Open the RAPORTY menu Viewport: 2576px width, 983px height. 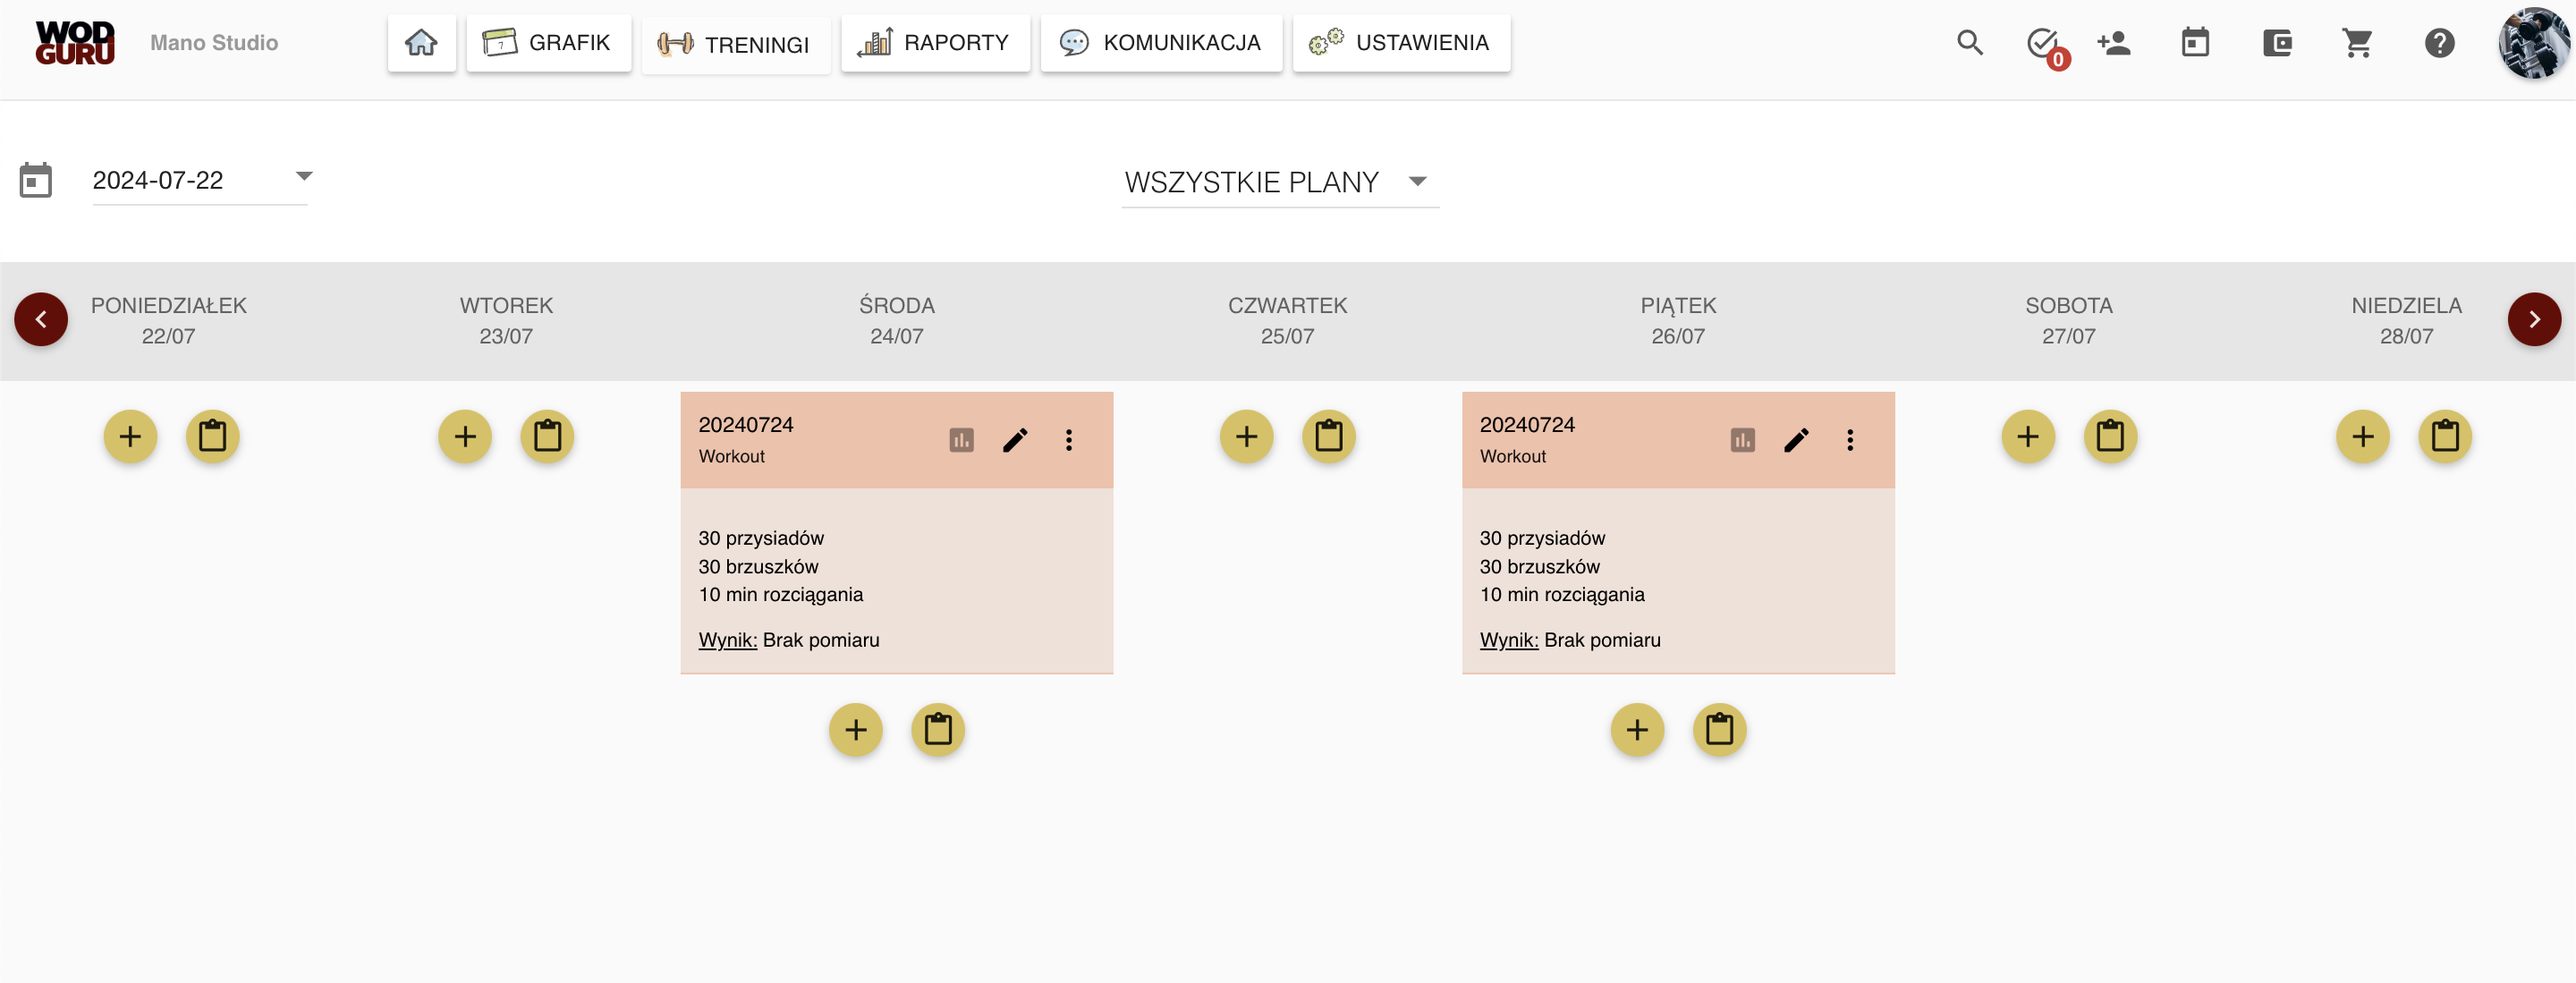[935, 43]
